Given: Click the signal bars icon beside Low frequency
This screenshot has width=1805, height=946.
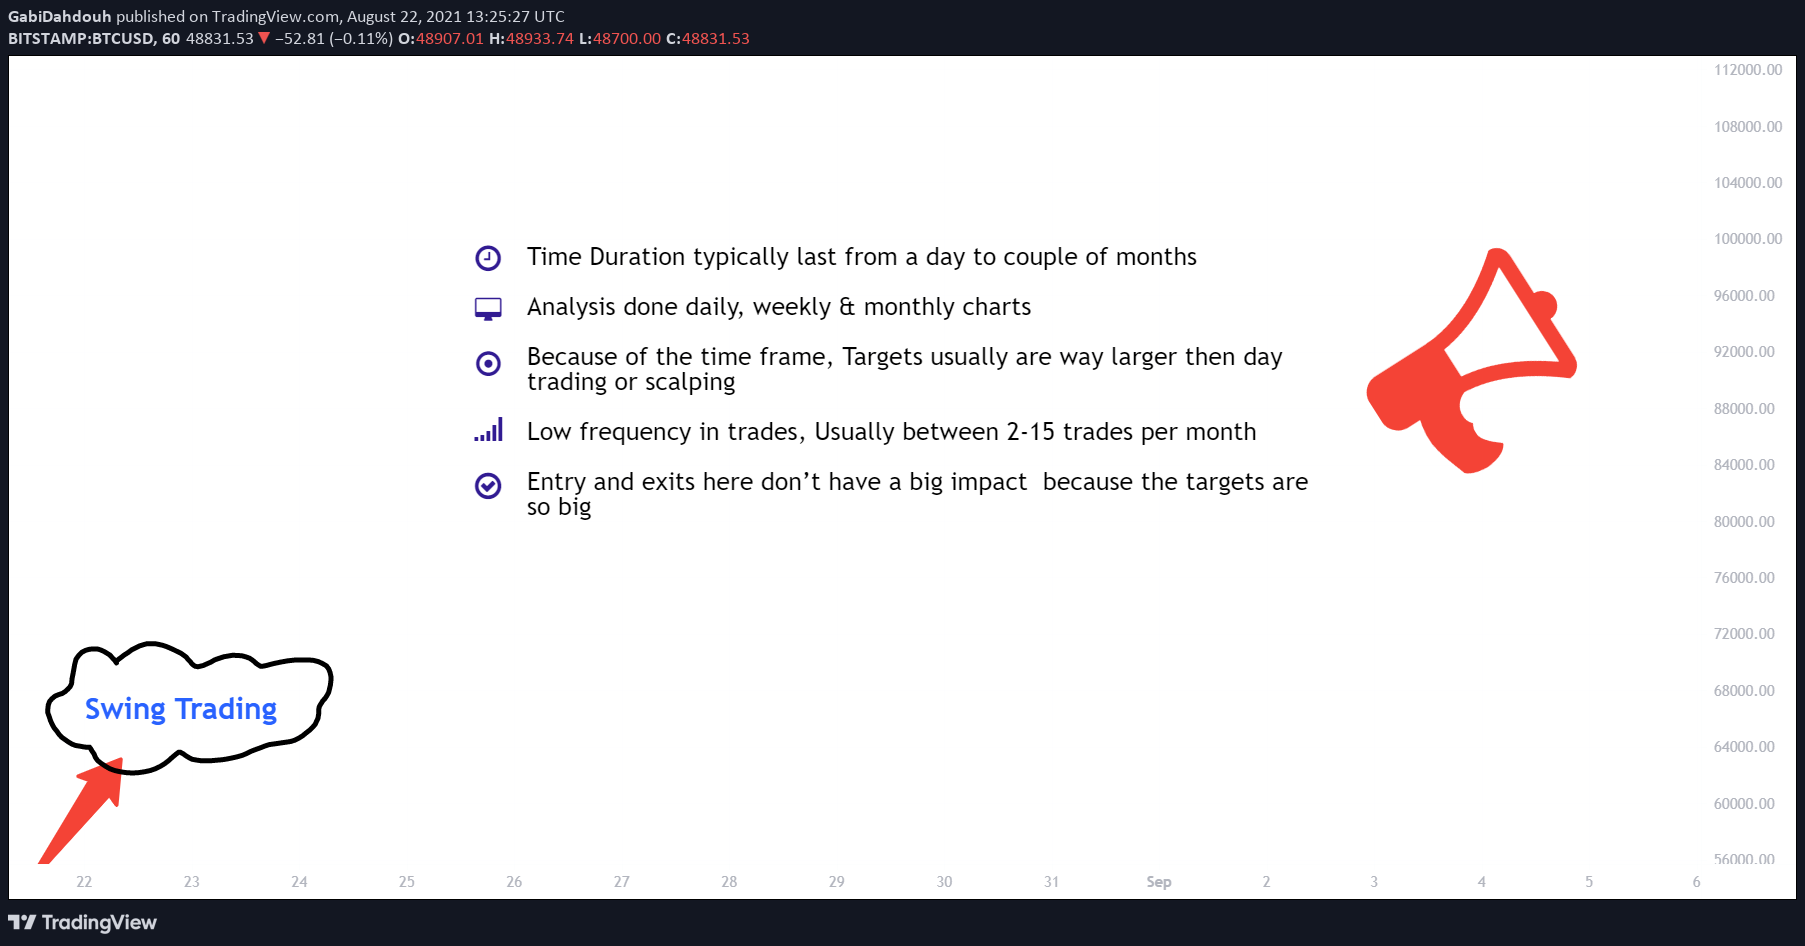Looking at the screenshot, I should tap(488, 430).
